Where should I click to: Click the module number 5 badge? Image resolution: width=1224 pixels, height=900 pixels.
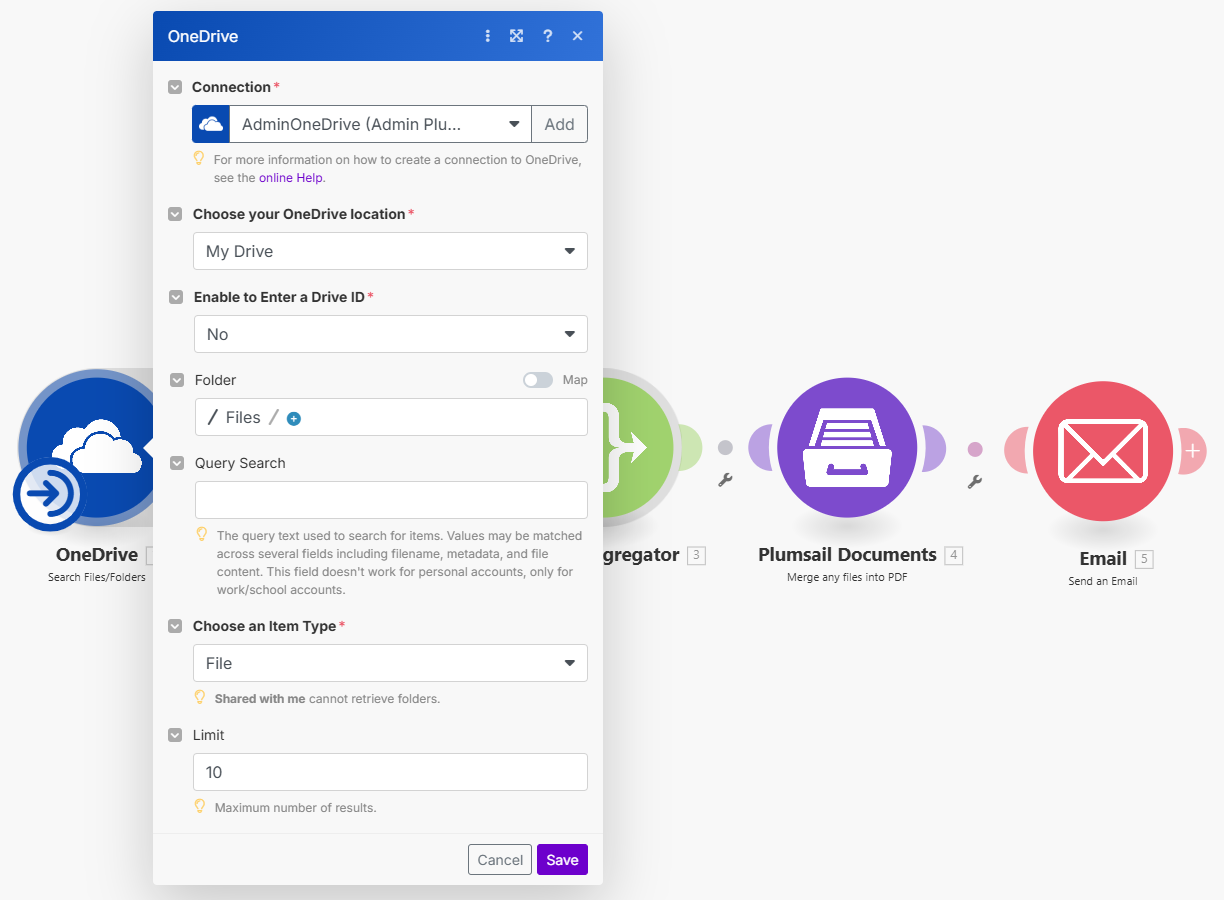pyautogui.click(x=1144, y=559)
